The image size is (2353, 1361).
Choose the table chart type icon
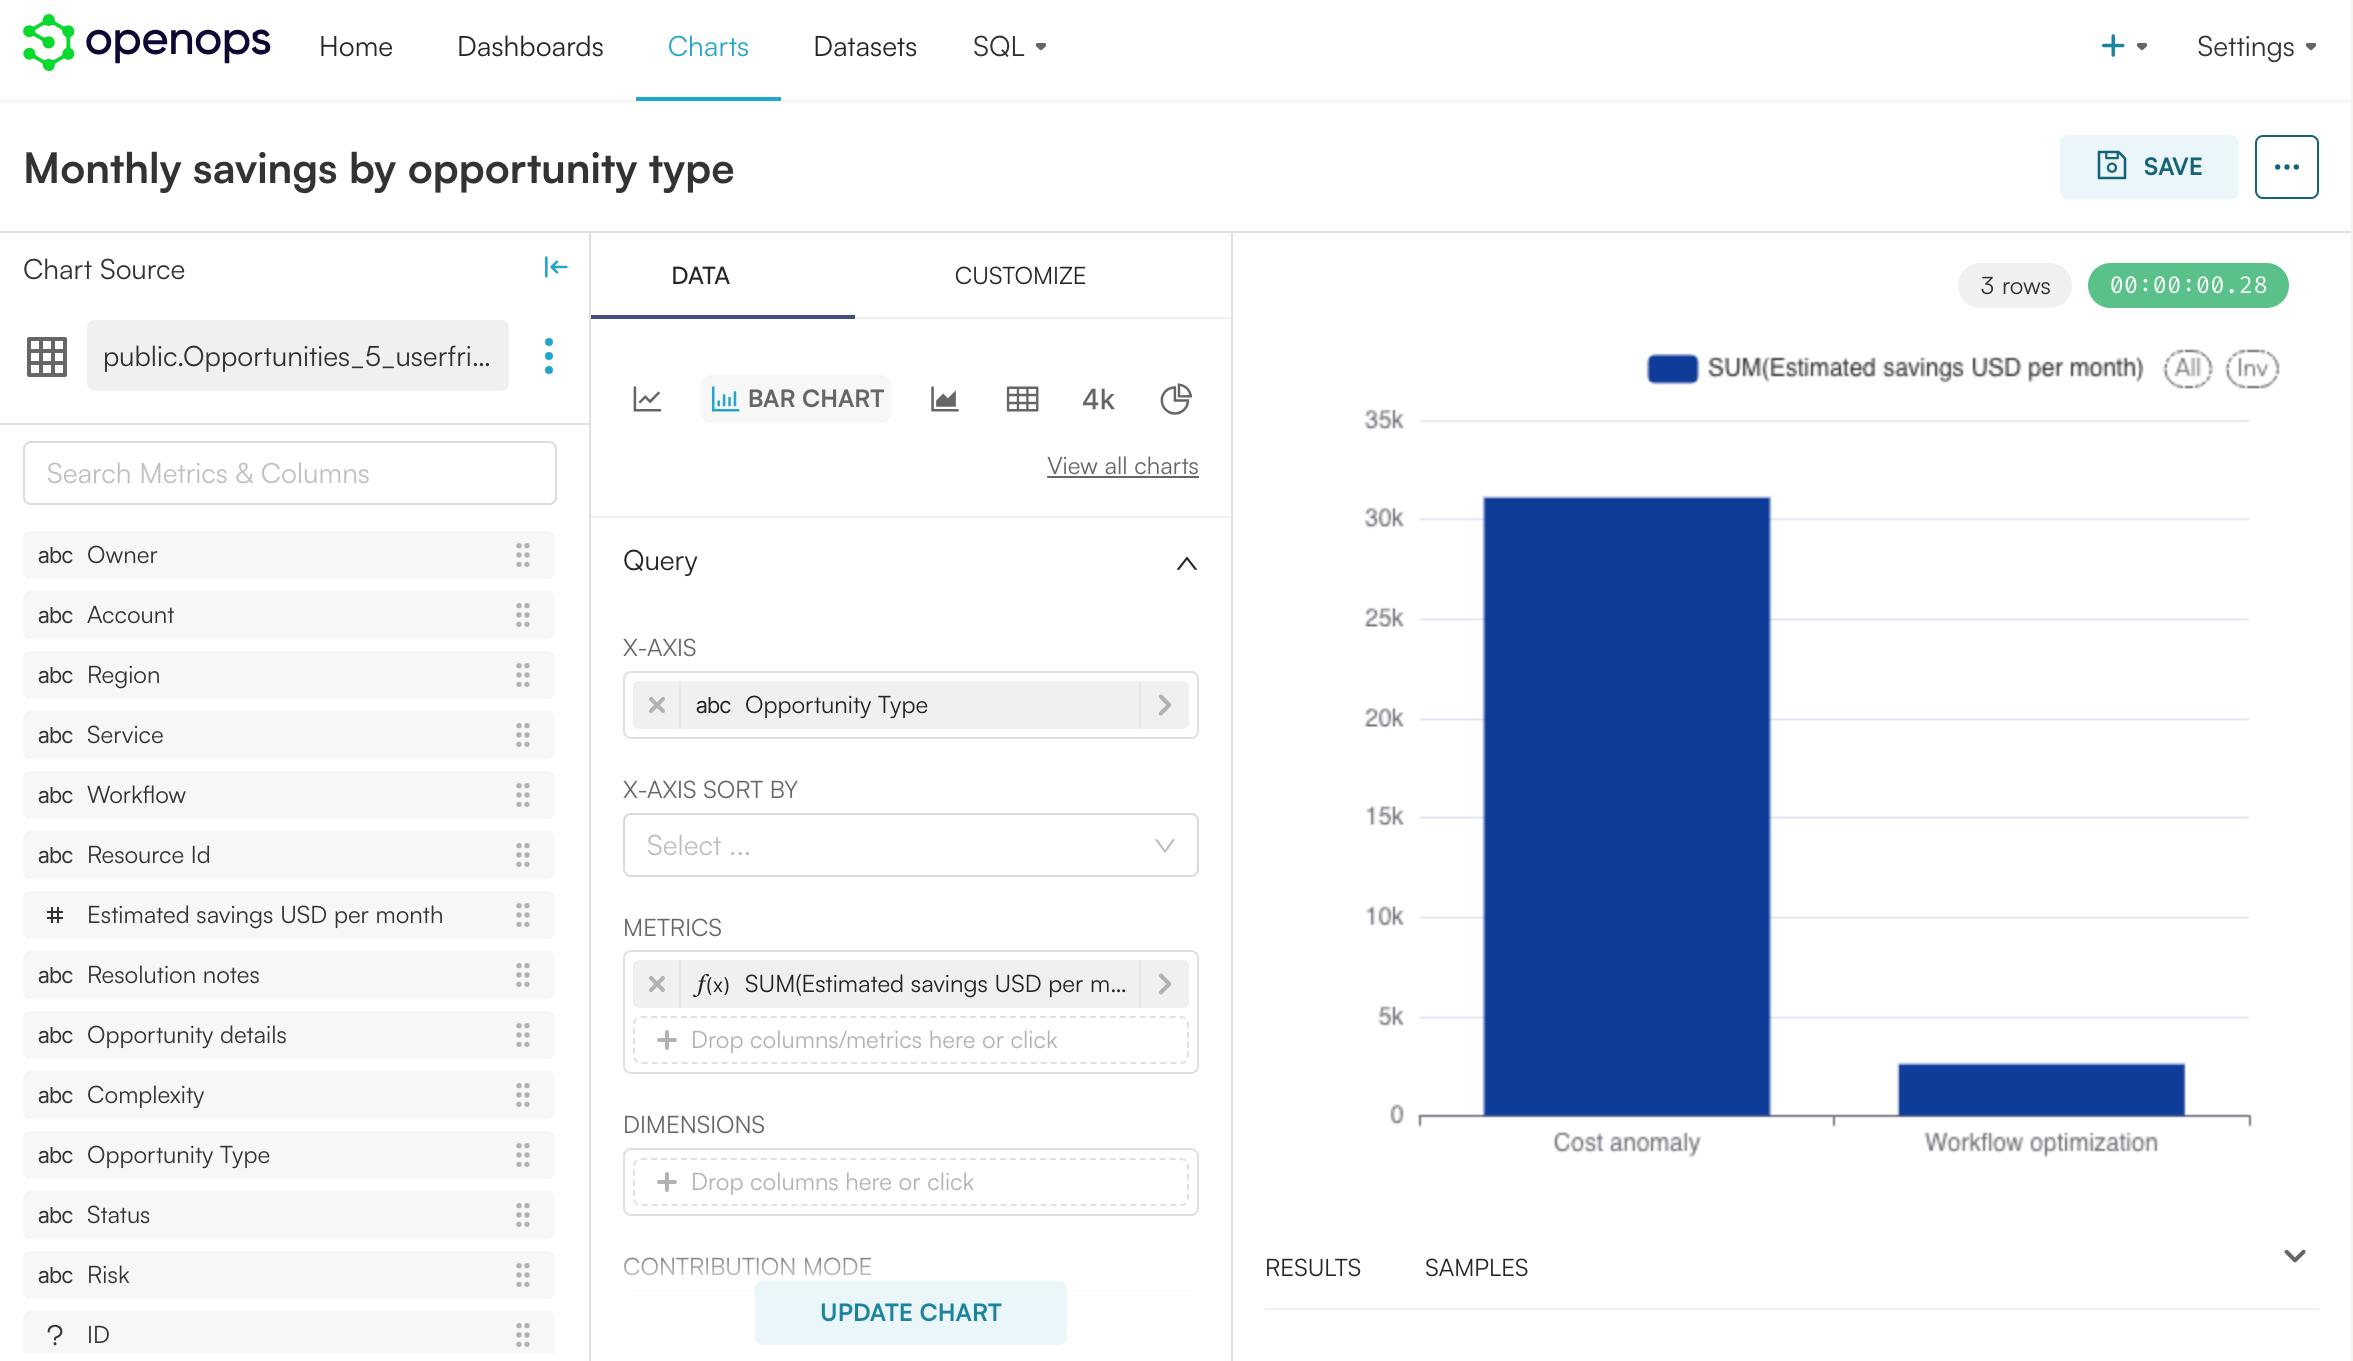1022,399
